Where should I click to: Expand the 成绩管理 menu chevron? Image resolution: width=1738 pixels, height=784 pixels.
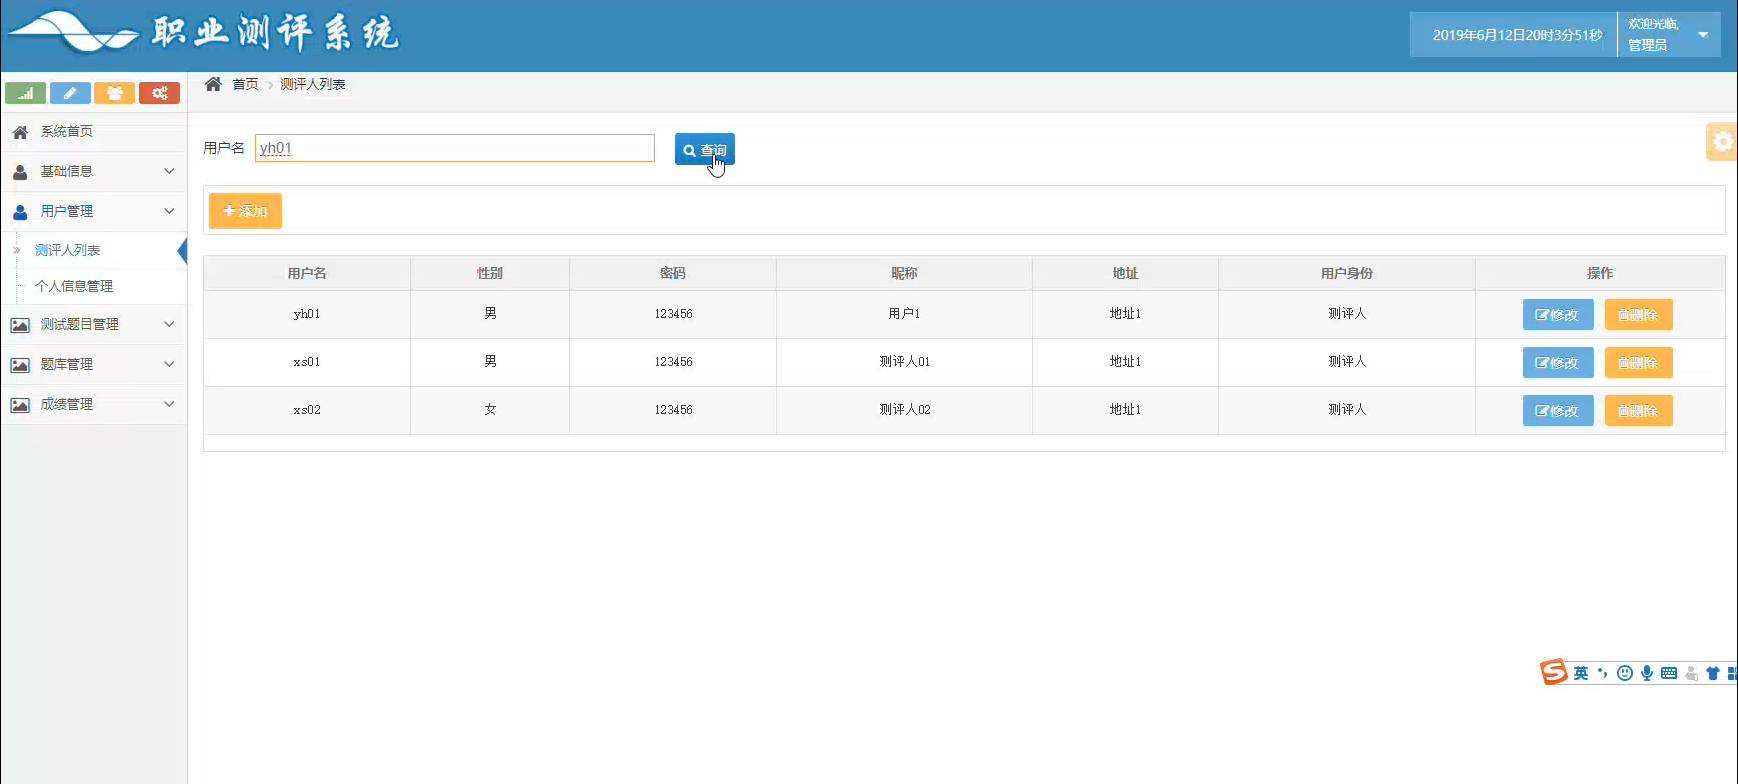point(169,404)
